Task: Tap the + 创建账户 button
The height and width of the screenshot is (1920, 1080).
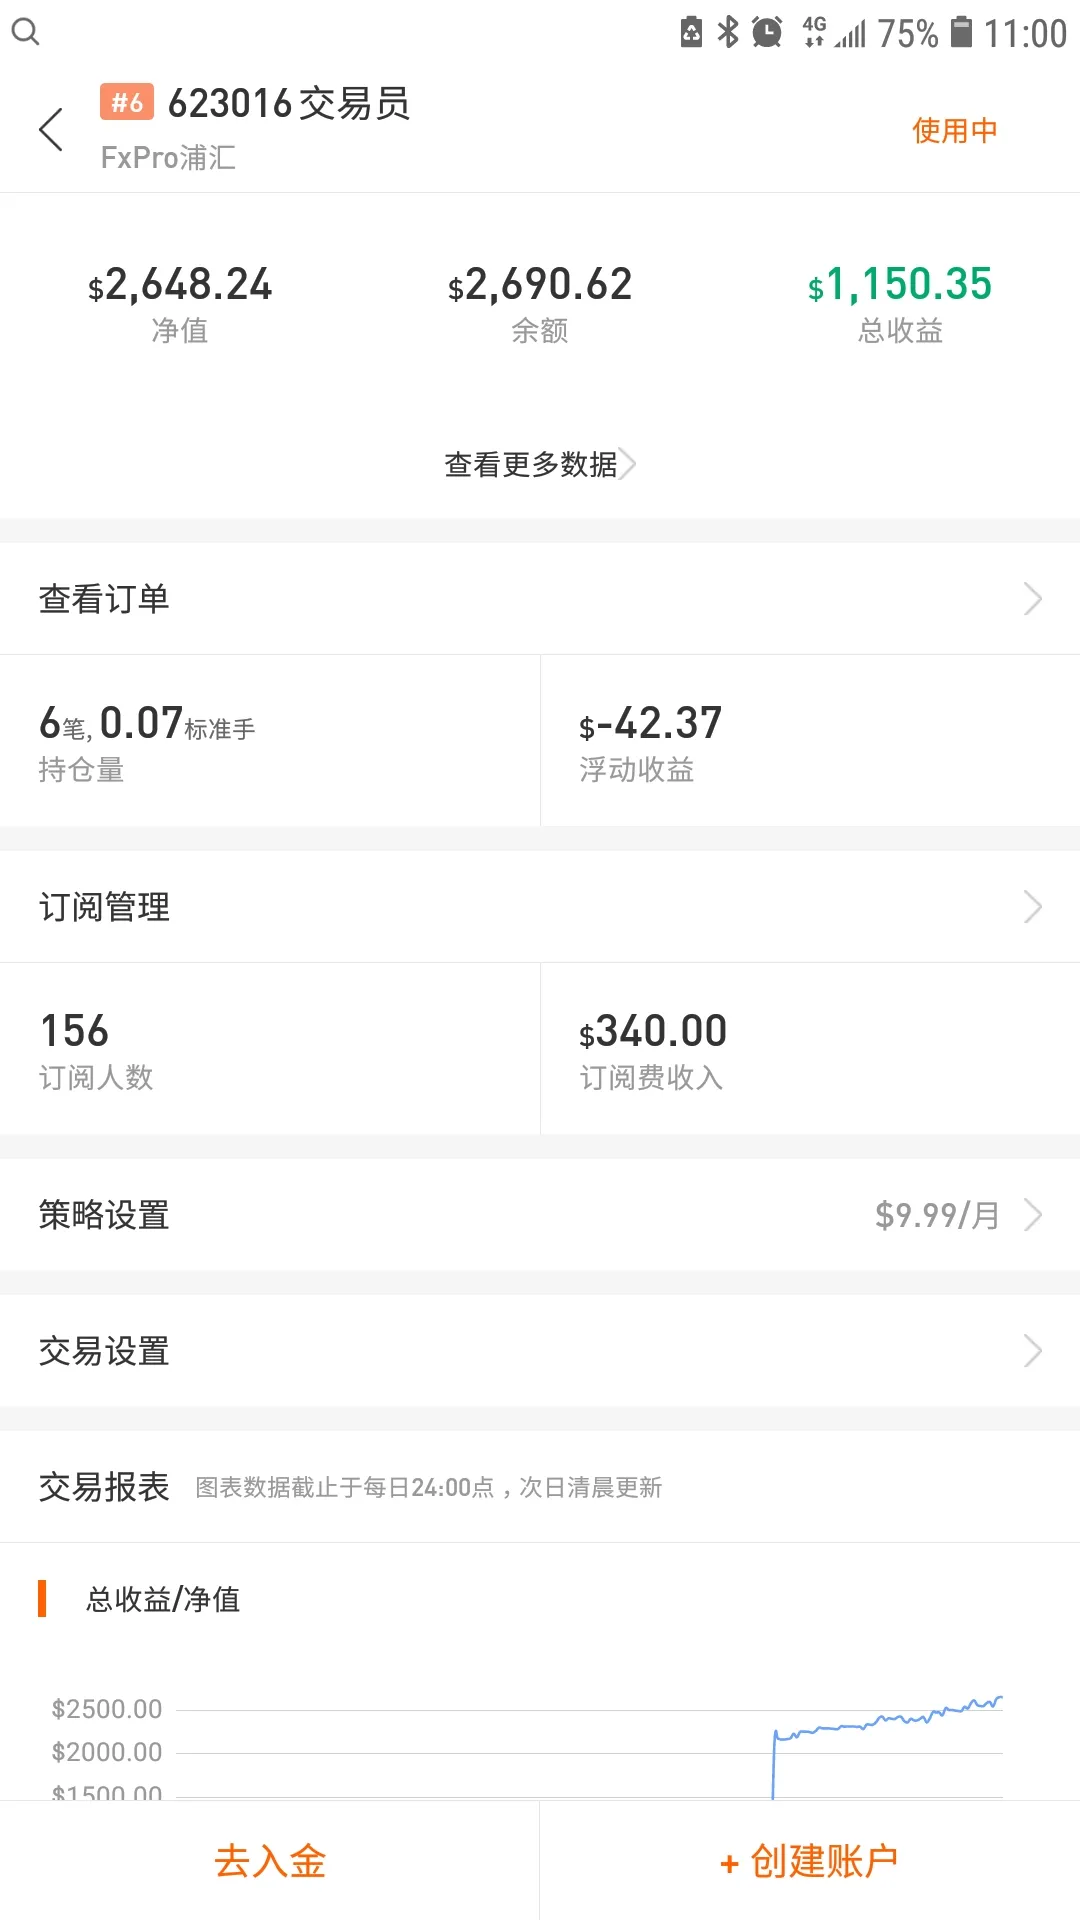Action: pyautogui.click(x=810, y=1861)
